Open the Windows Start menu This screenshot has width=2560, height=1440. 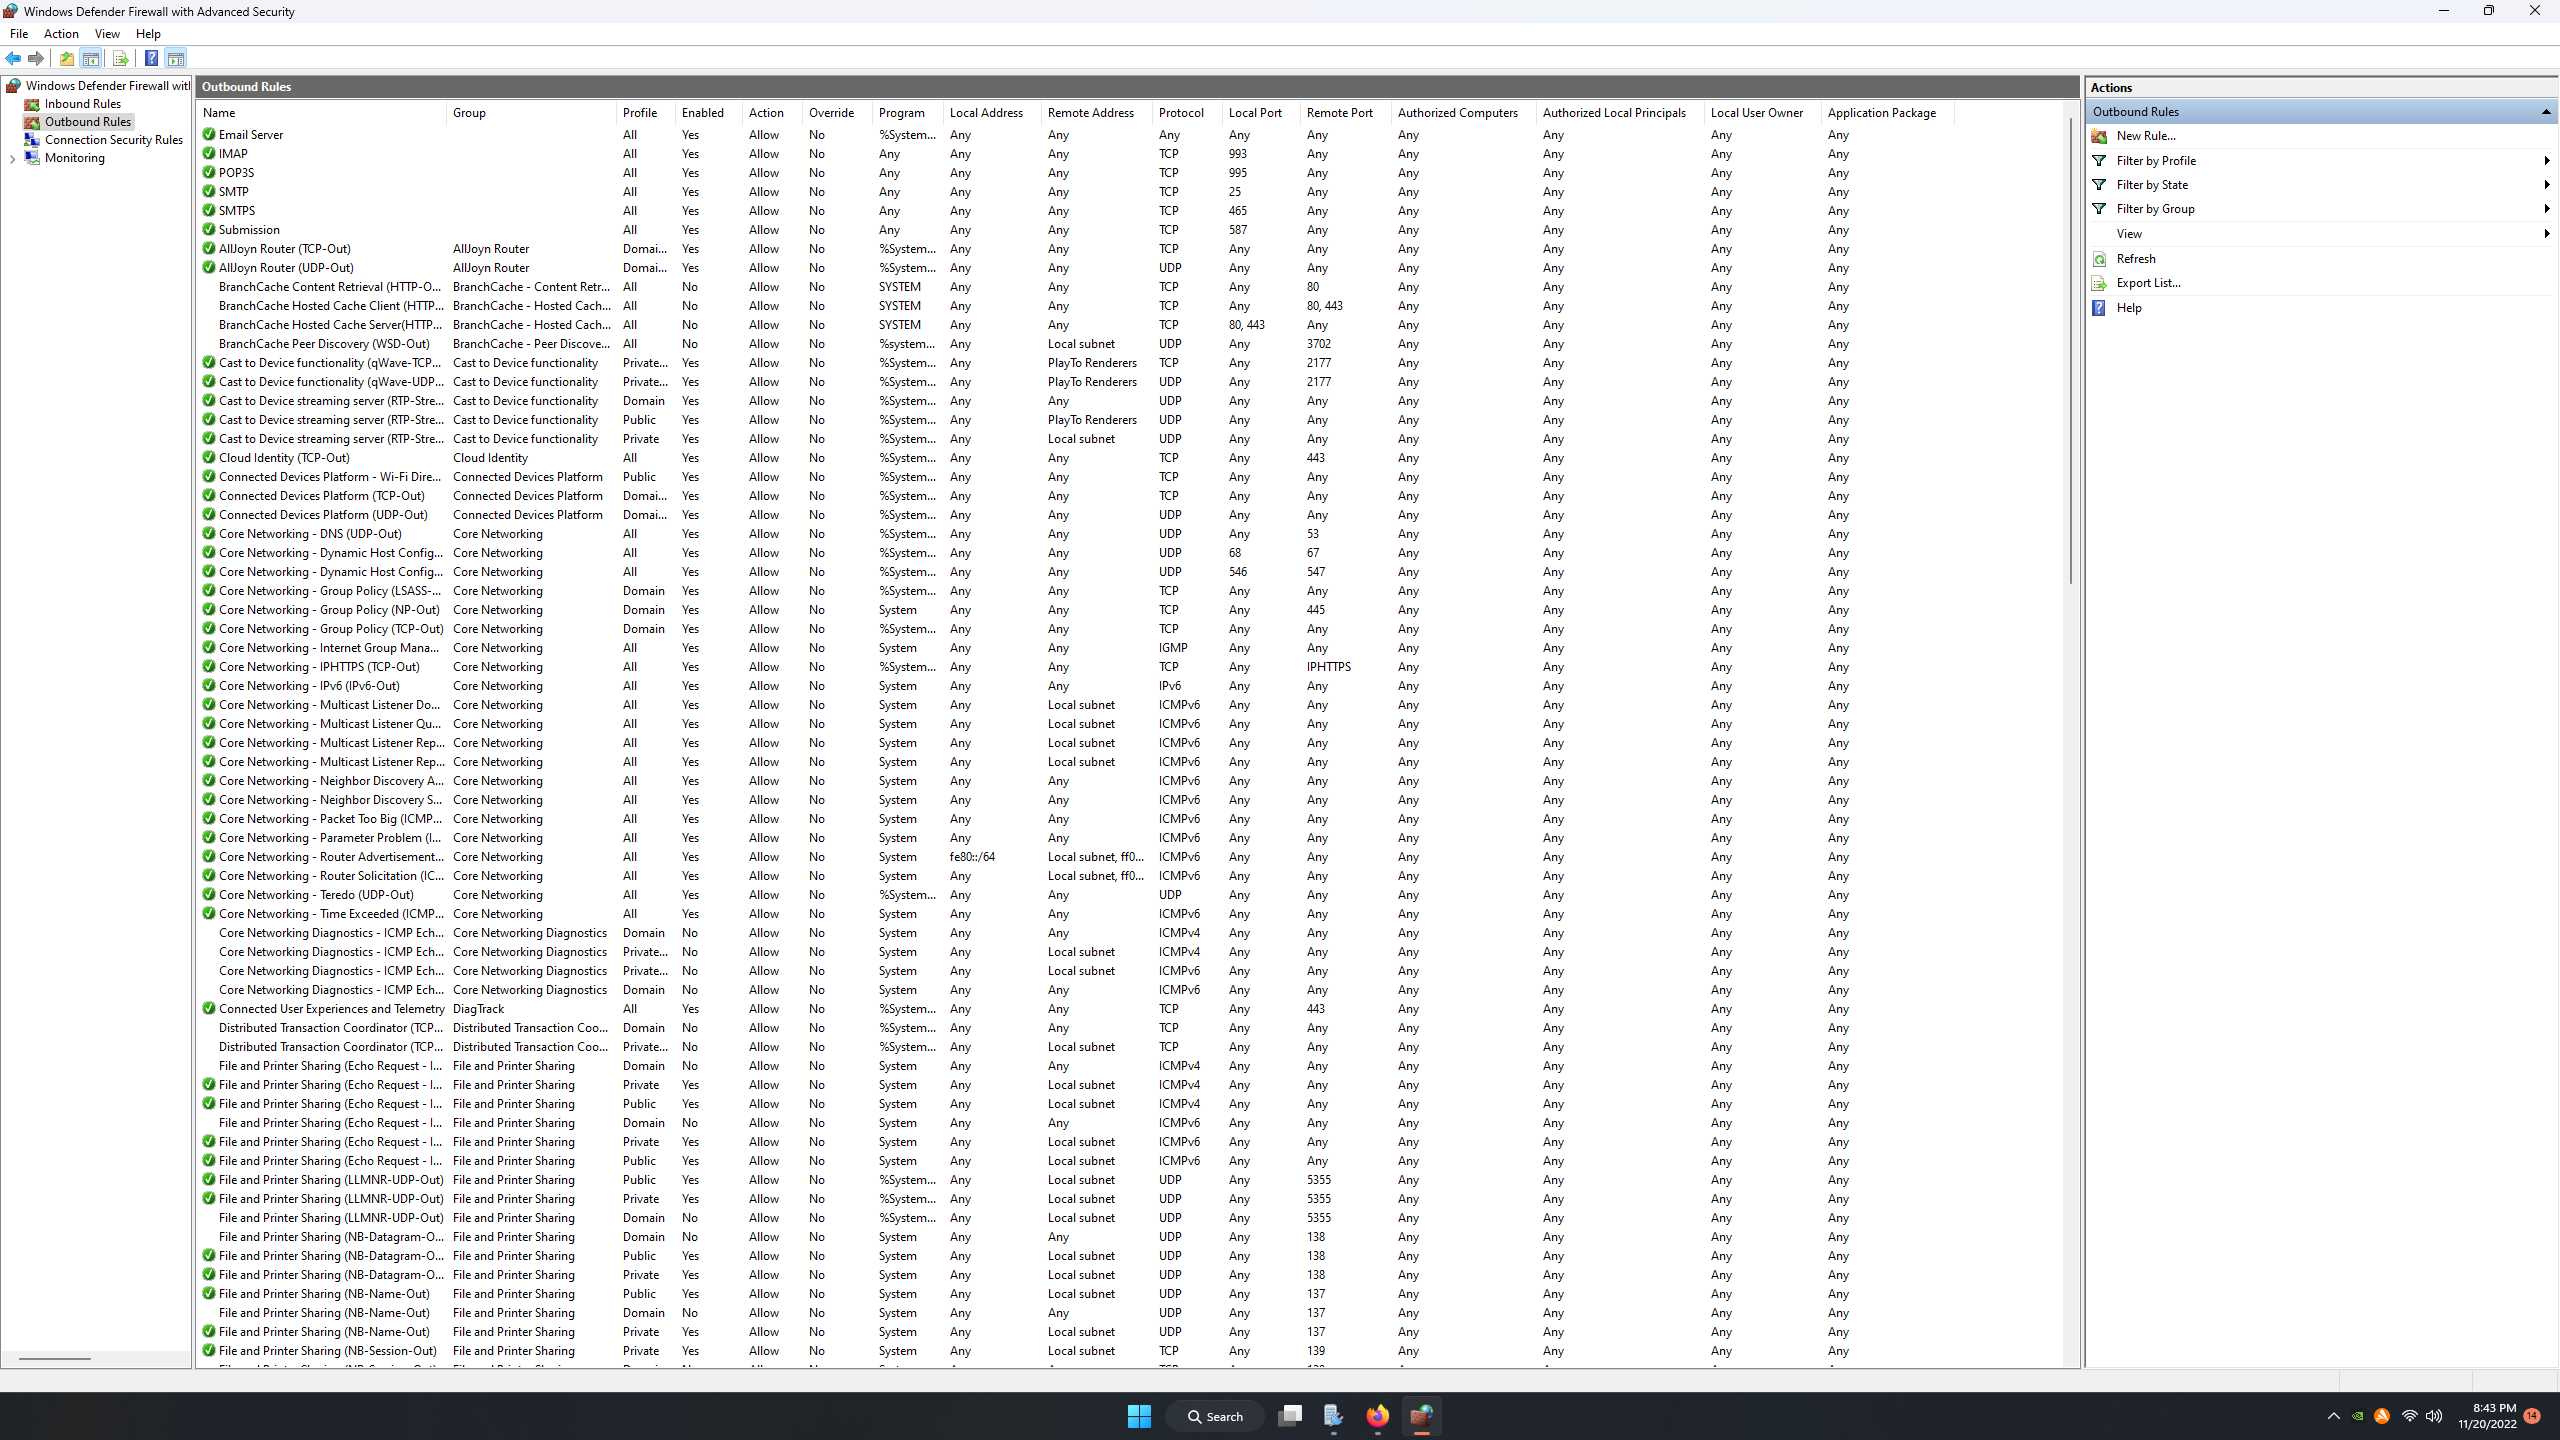1139,1416
